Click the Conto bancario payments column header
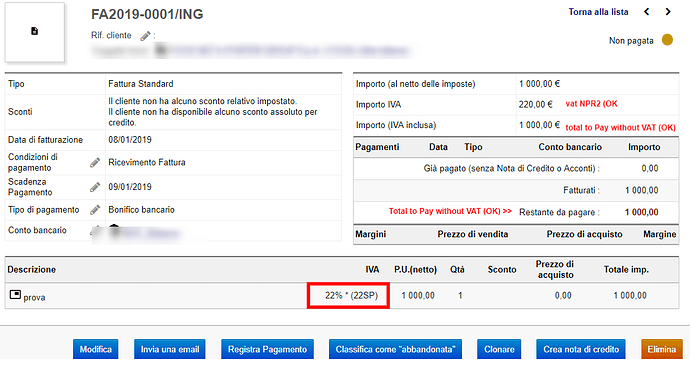690x367 pixels. point(570,147)
